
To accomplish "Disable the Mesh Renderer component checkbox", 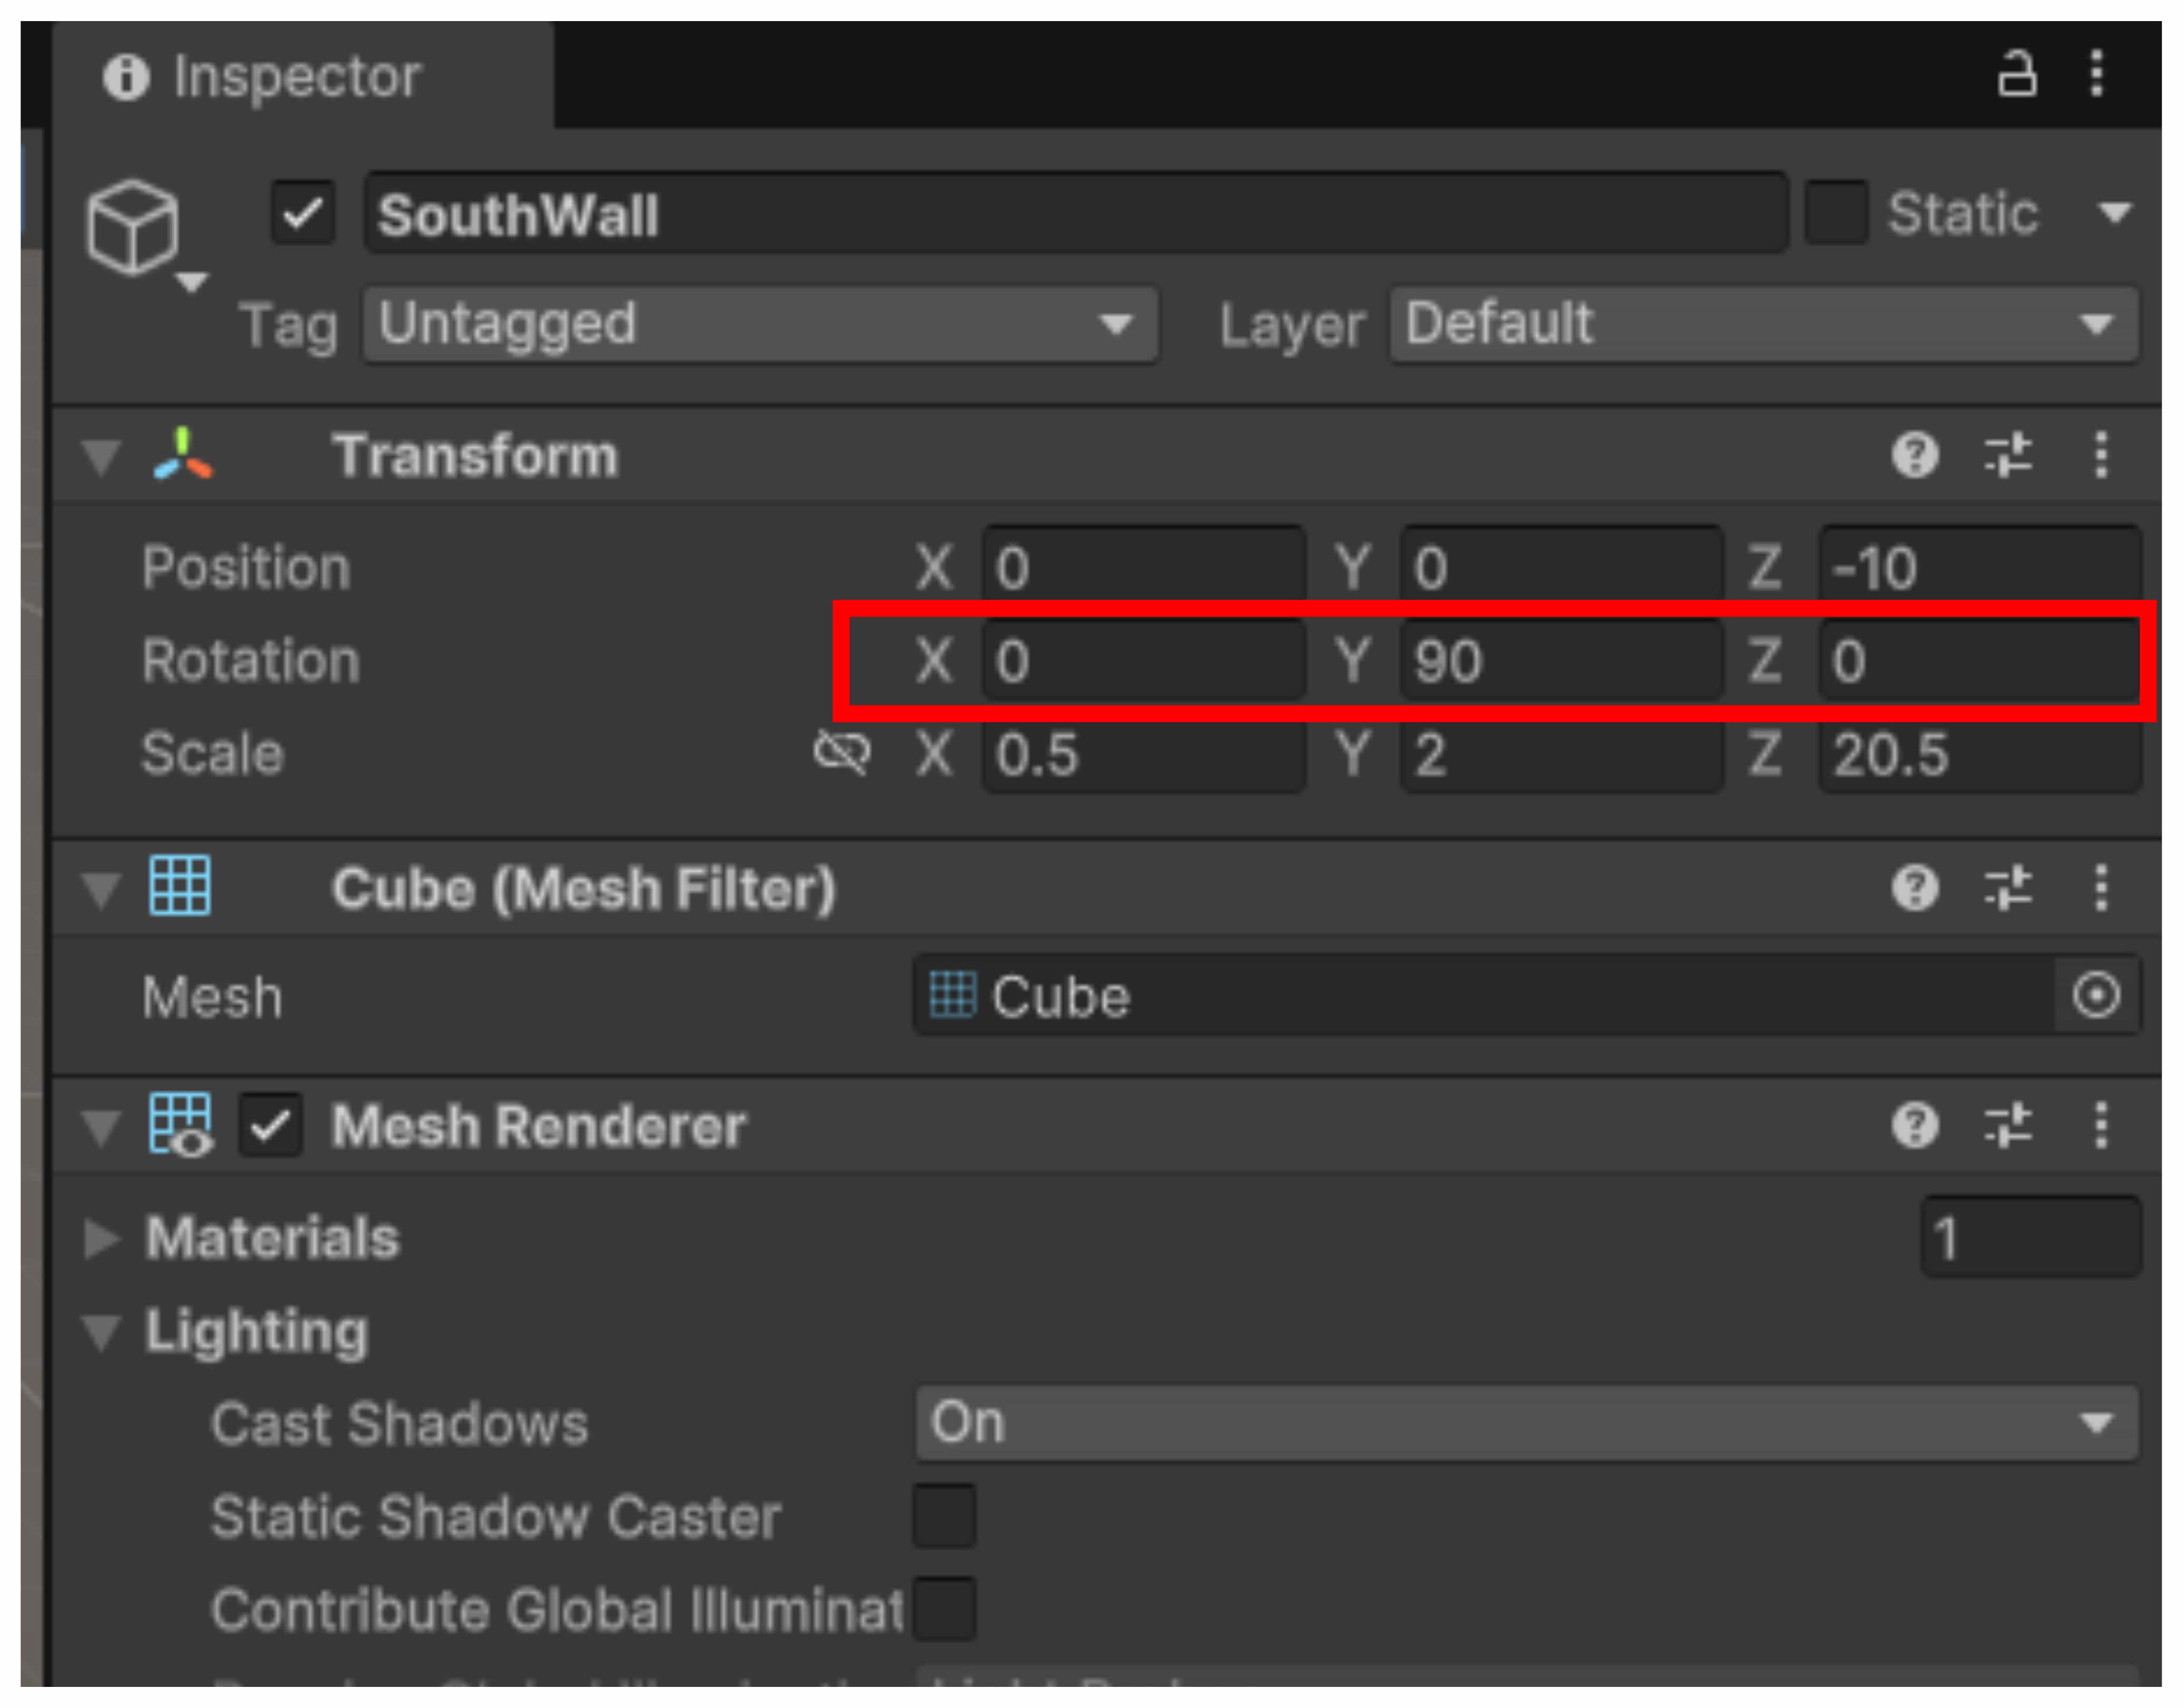I will click(x=270, y=1126).
